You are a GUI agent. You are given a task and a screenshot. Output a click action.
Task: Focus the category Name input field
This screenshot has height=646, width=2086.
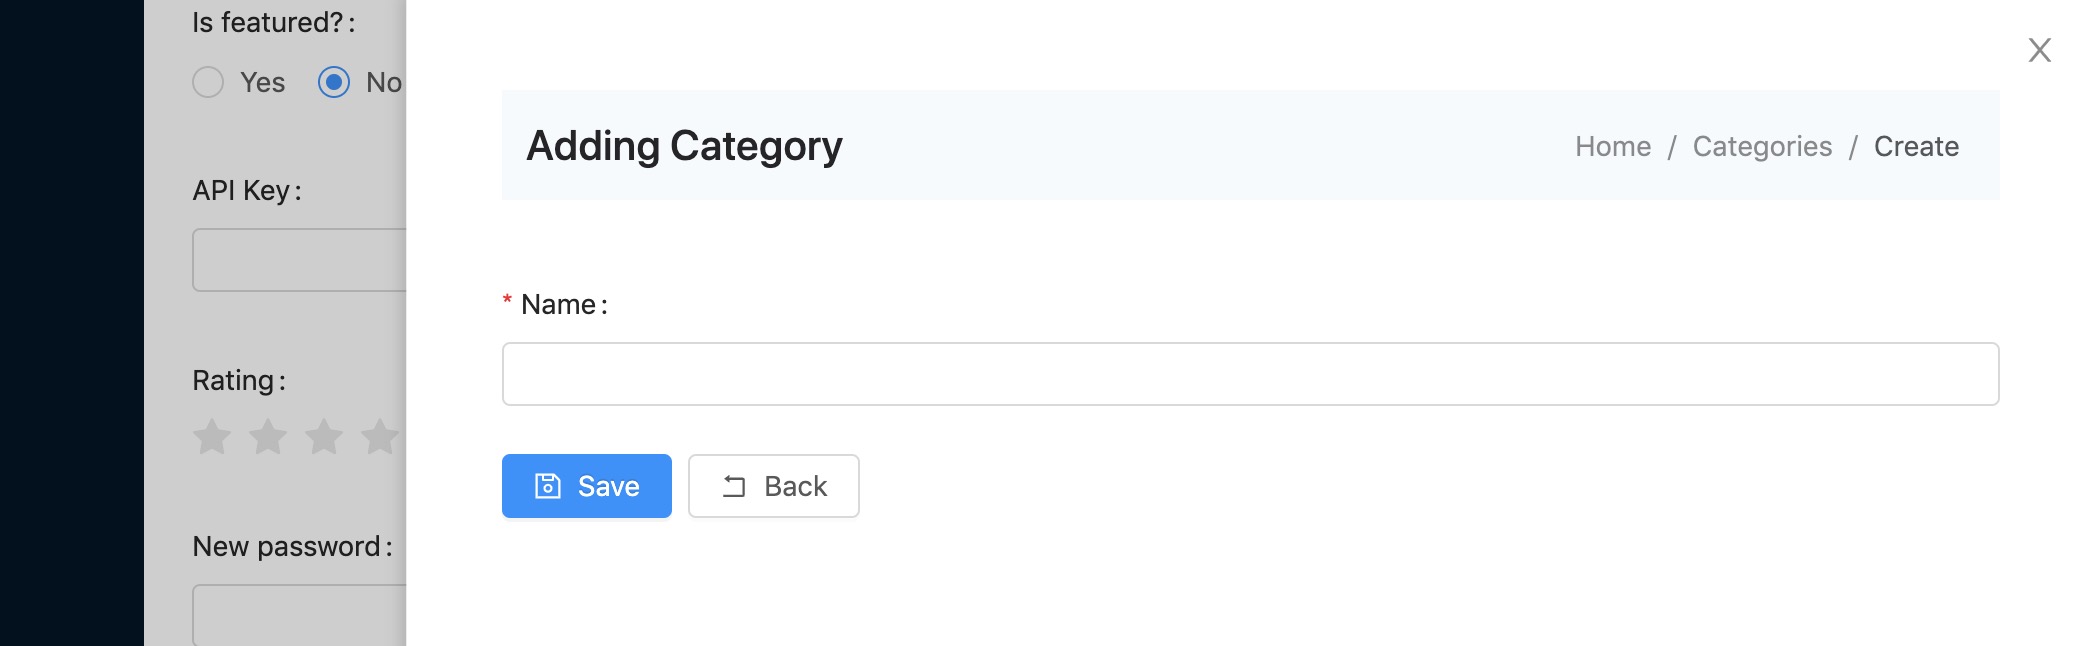[1251, 374]
